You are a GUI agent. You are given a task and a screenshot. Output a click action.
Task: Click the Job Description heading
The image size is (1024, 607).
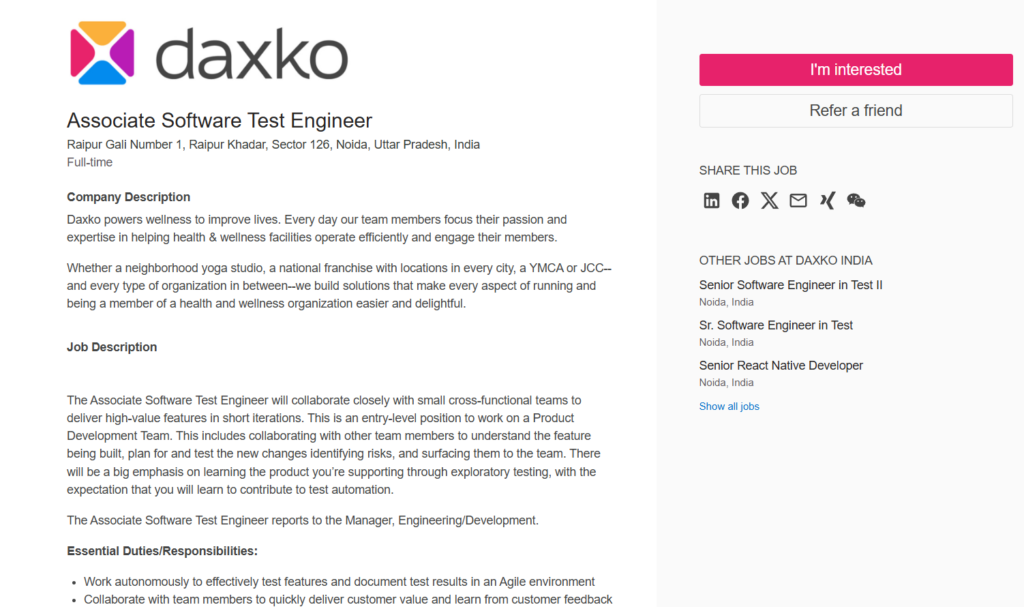click(x=112, y=347)
